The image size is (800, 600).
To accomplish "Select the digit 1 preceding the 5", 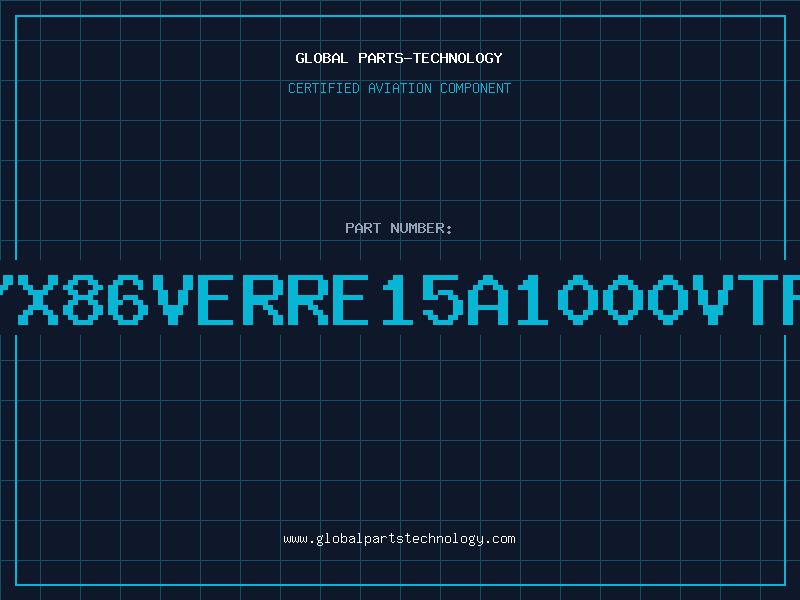I will pyautogui.click(x=398, y=299).
